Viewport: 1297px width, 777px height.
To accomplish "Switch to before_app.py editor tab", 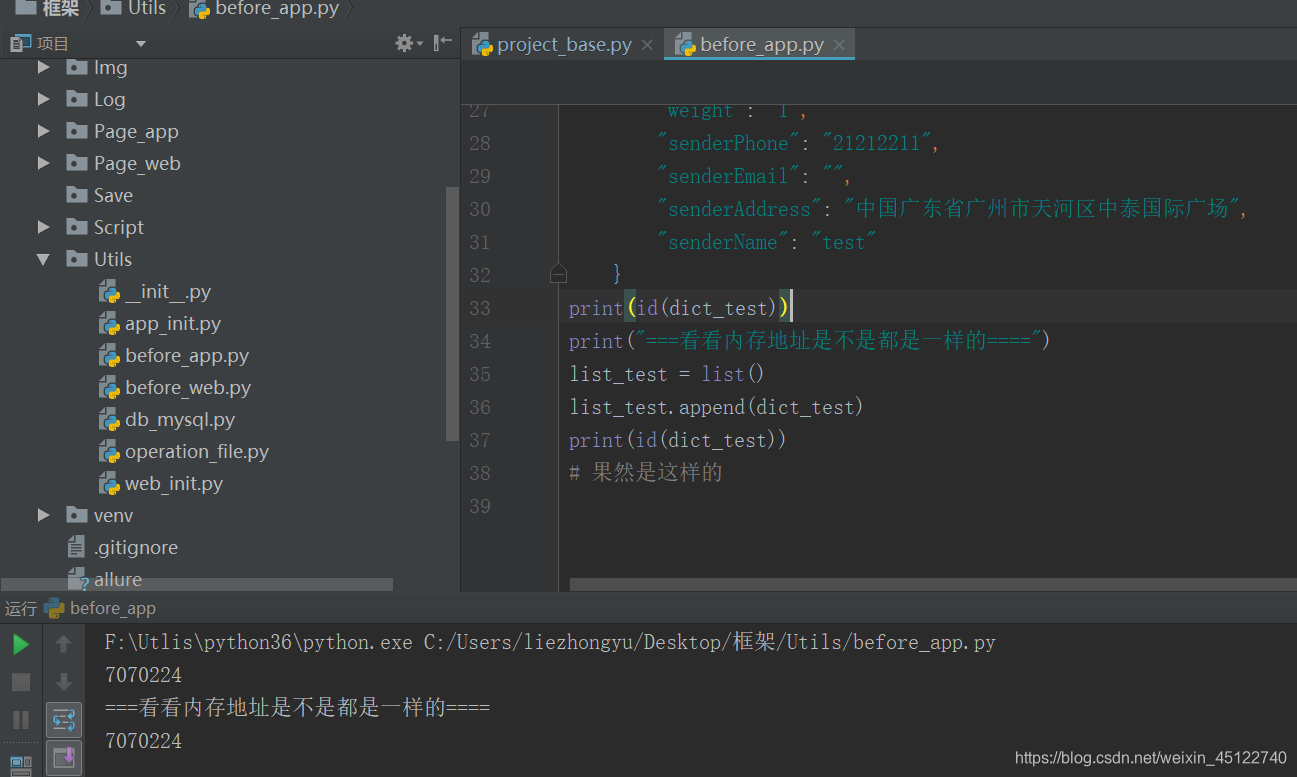I will click(762, 44).
